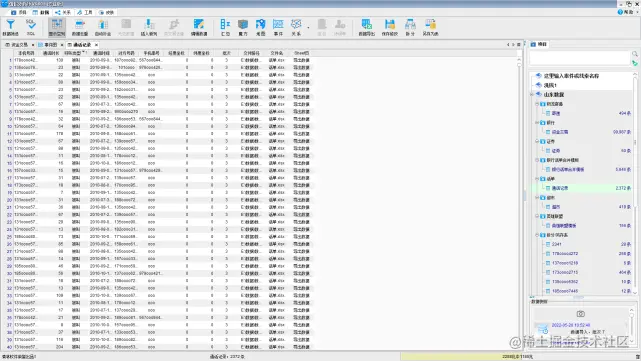Collapse the 银行 folder node

coord(537,123)
